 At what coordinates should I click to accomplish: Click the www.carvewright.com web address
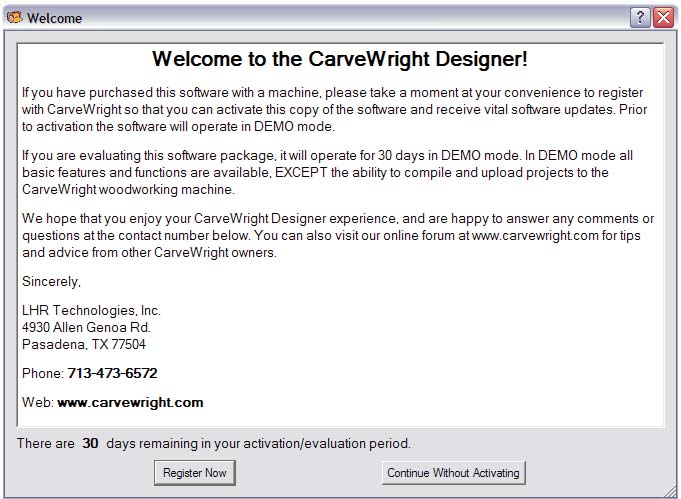tap(130, 402)
